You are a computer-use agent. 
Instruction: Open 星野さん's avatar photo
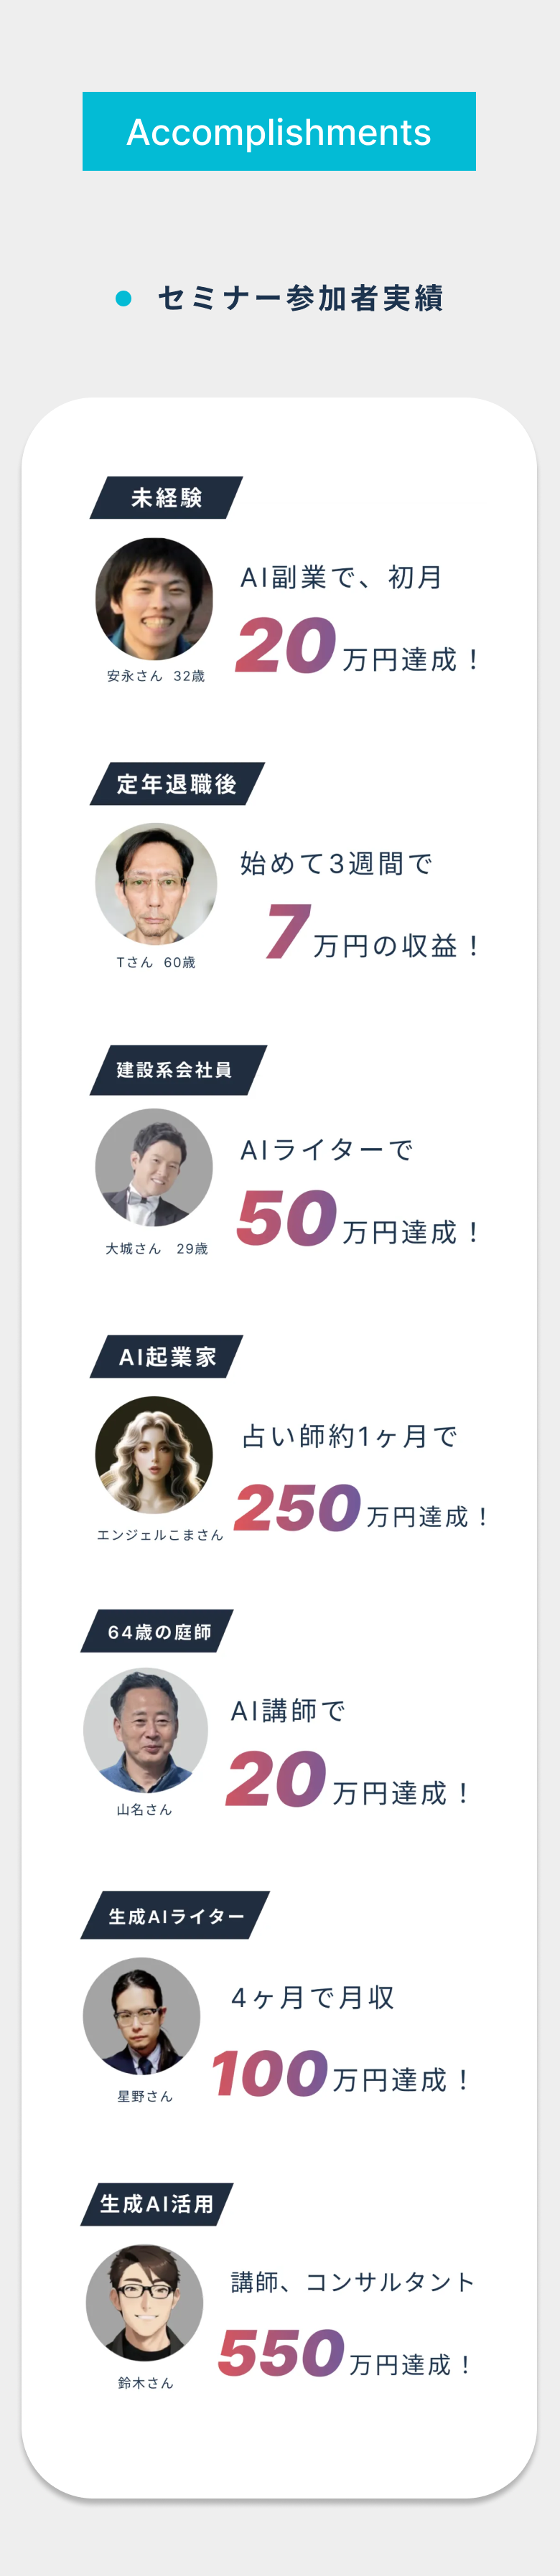(142, 2016)
